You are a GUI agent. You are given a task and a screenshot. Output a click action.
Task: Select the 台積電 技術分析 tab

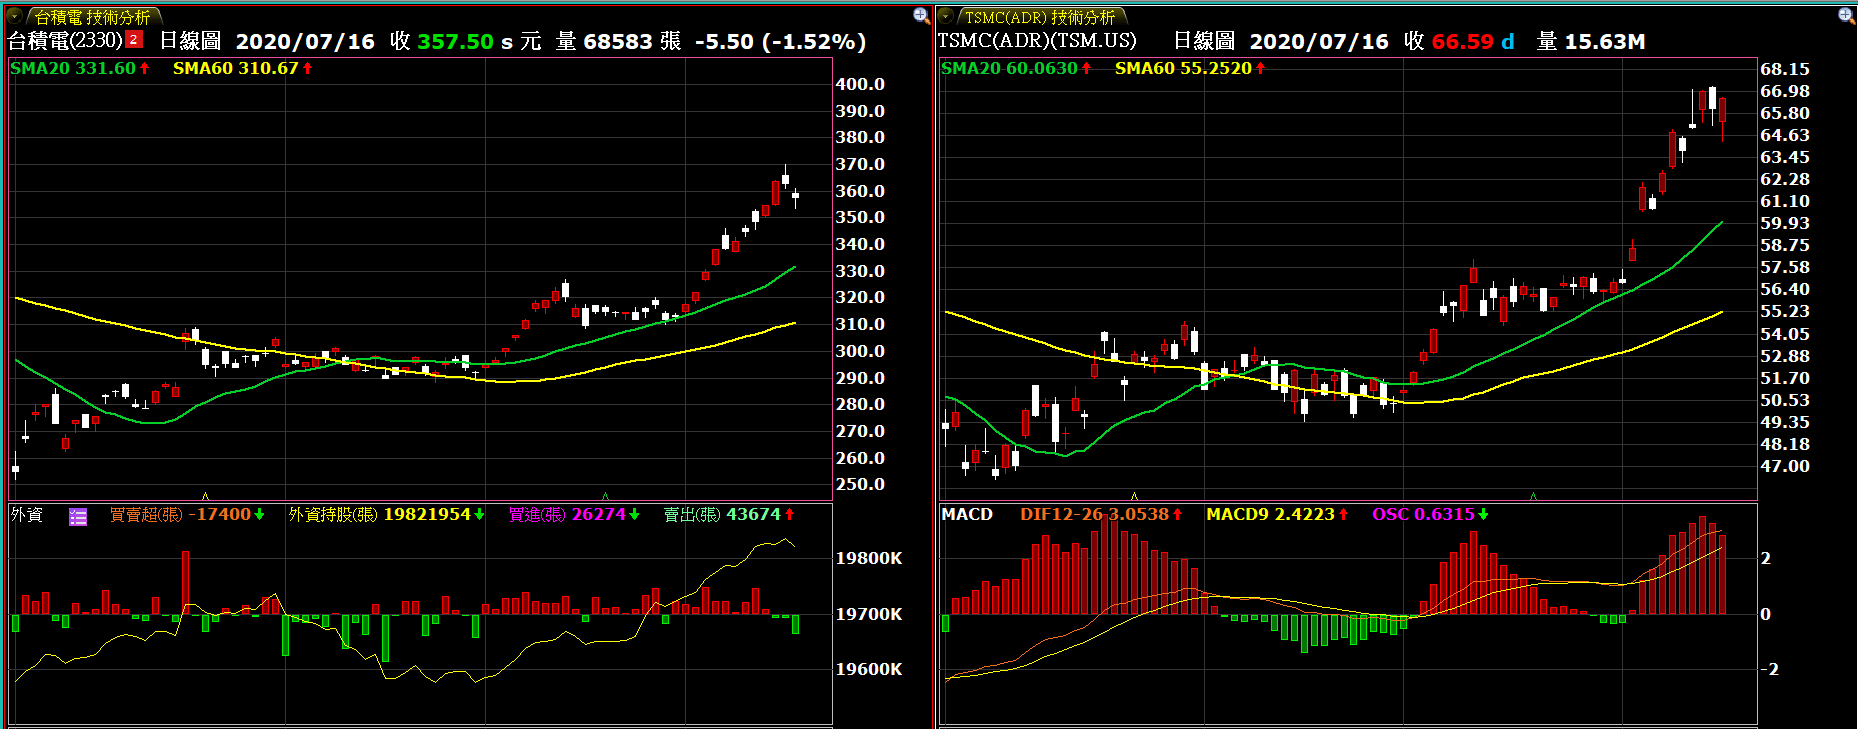pyautogui.click(x=92, y=17)
